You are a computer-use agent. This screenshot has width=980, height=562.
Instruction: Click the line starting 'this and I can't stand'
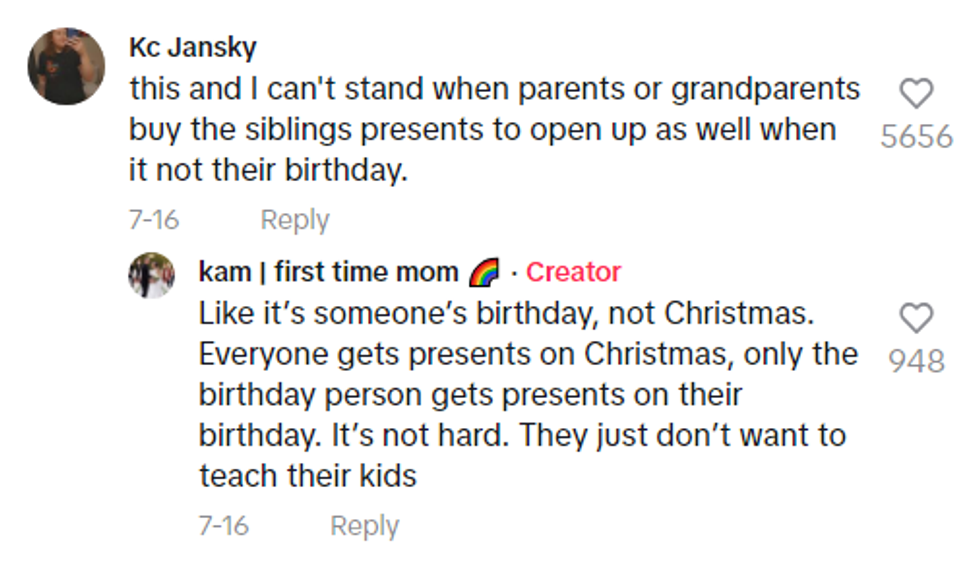pyautogui.click(x=494, y=89)
